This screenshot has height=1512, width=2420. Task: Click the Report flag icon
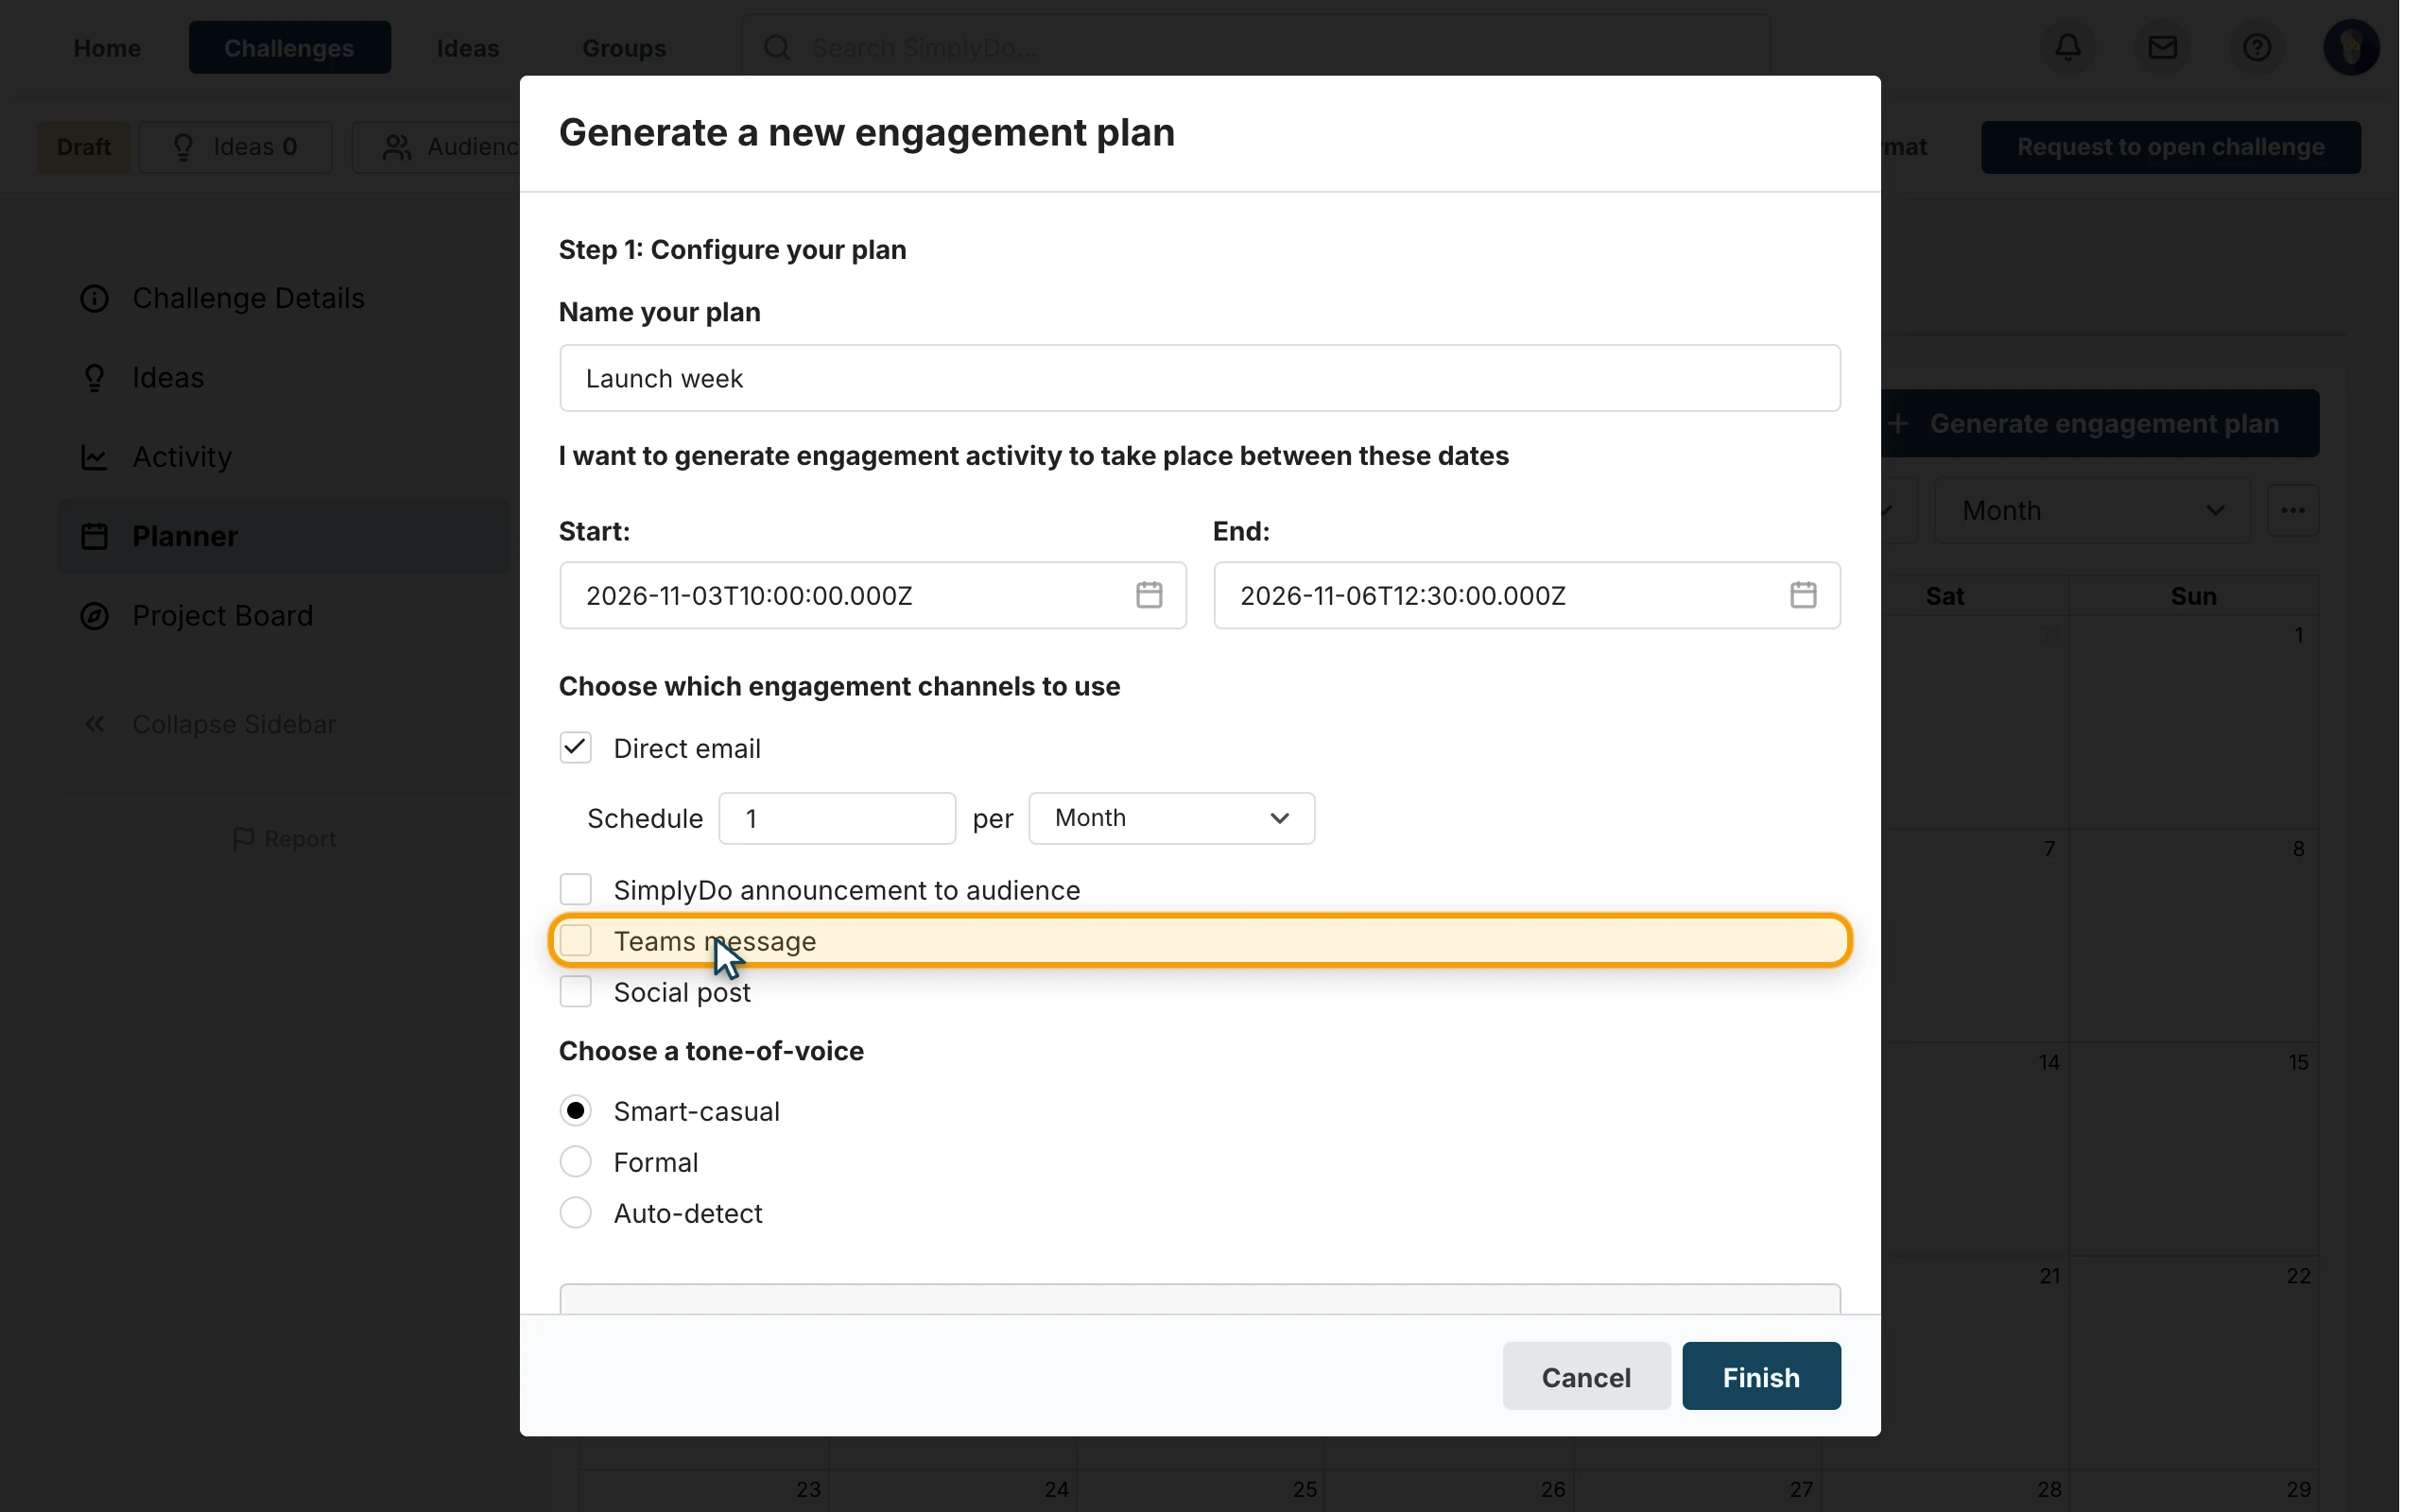(x=243, y=839)
